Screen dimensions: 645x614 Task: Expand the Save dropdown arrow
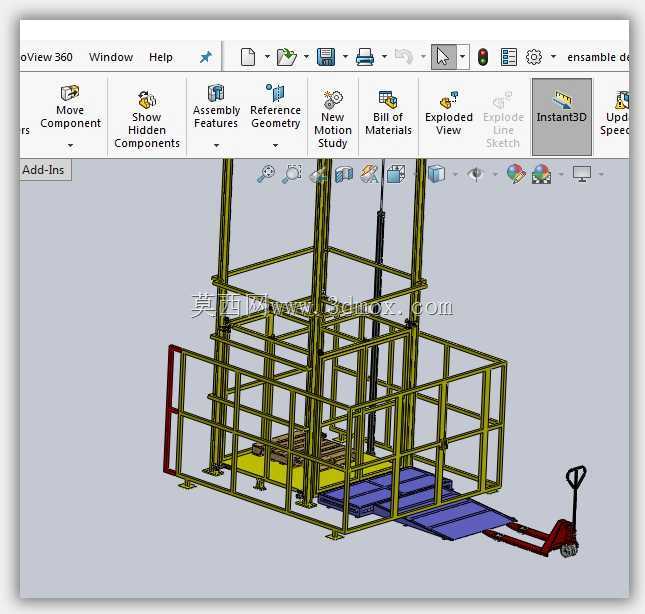click(x=345, y=56)
